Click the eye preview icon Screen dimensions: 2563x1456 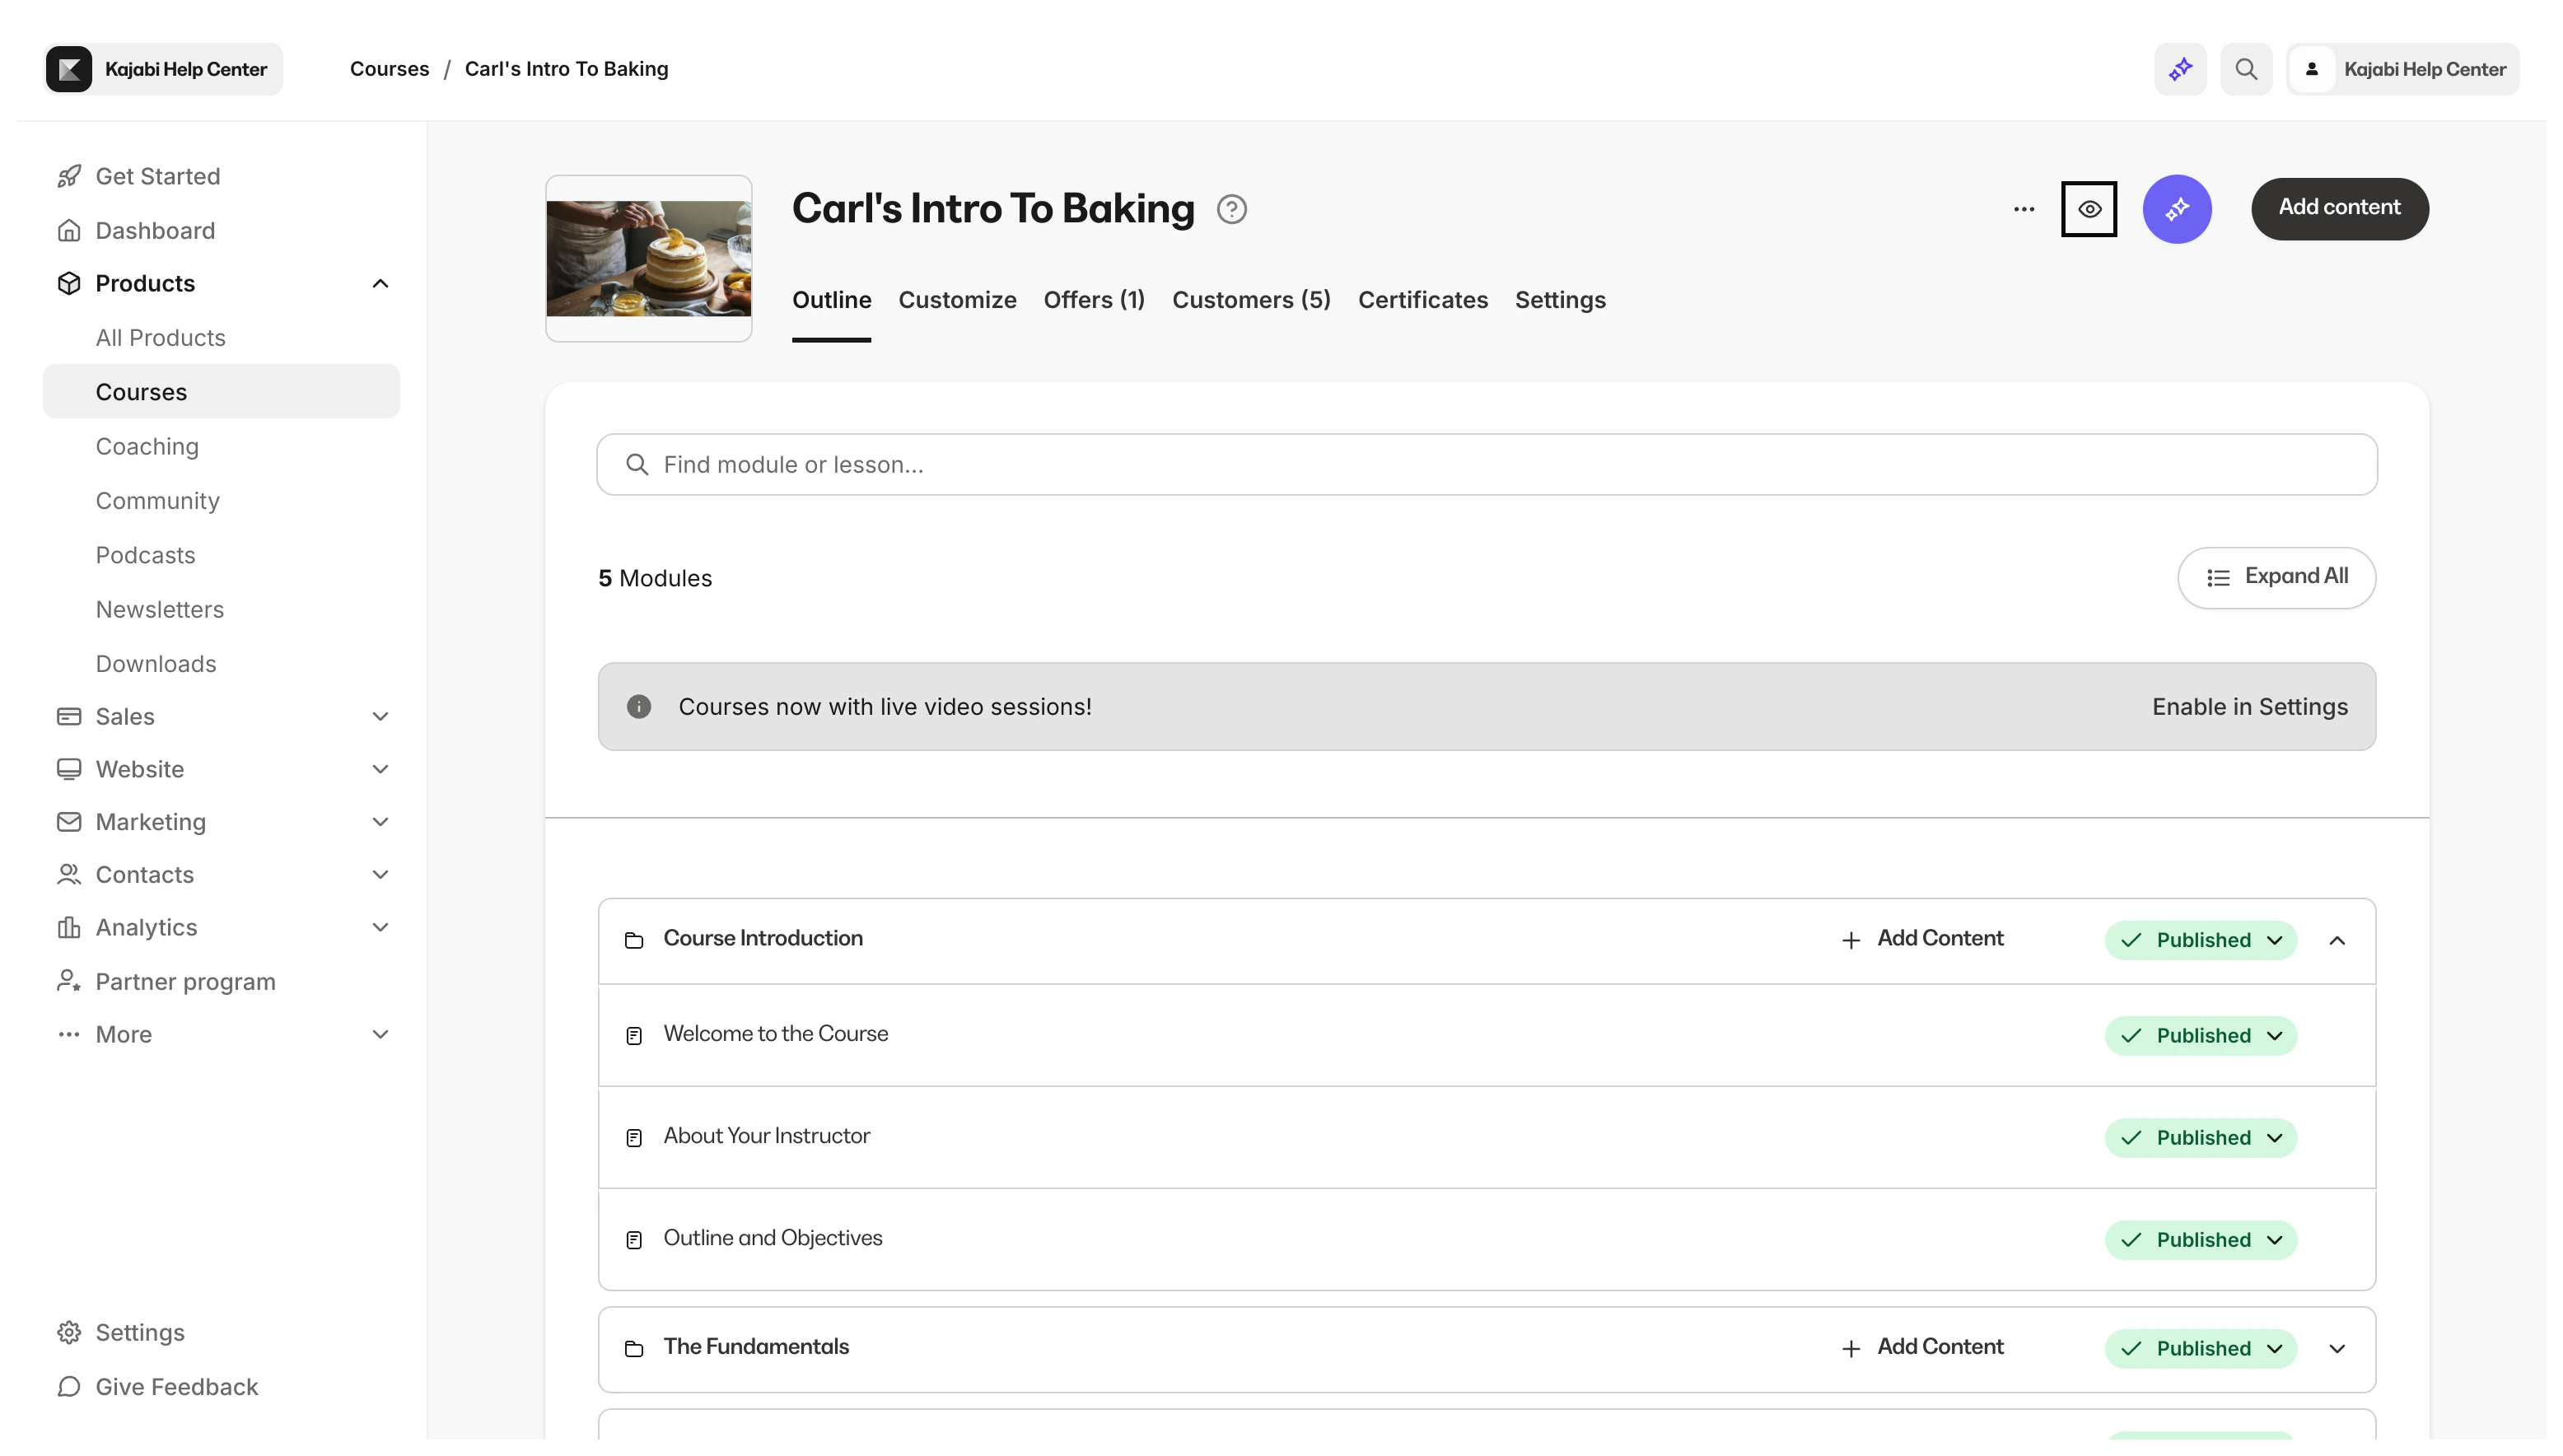(x=2089, y=209)
